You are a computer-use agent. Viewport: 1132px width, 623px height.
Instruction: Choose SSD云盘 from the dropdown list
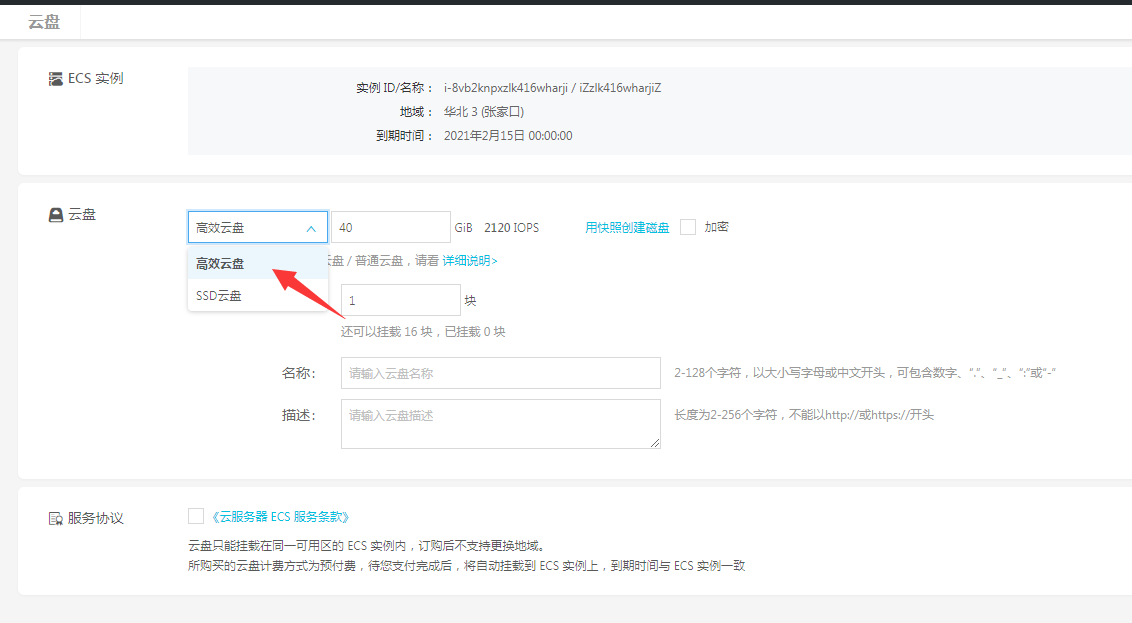pos(219,296)
